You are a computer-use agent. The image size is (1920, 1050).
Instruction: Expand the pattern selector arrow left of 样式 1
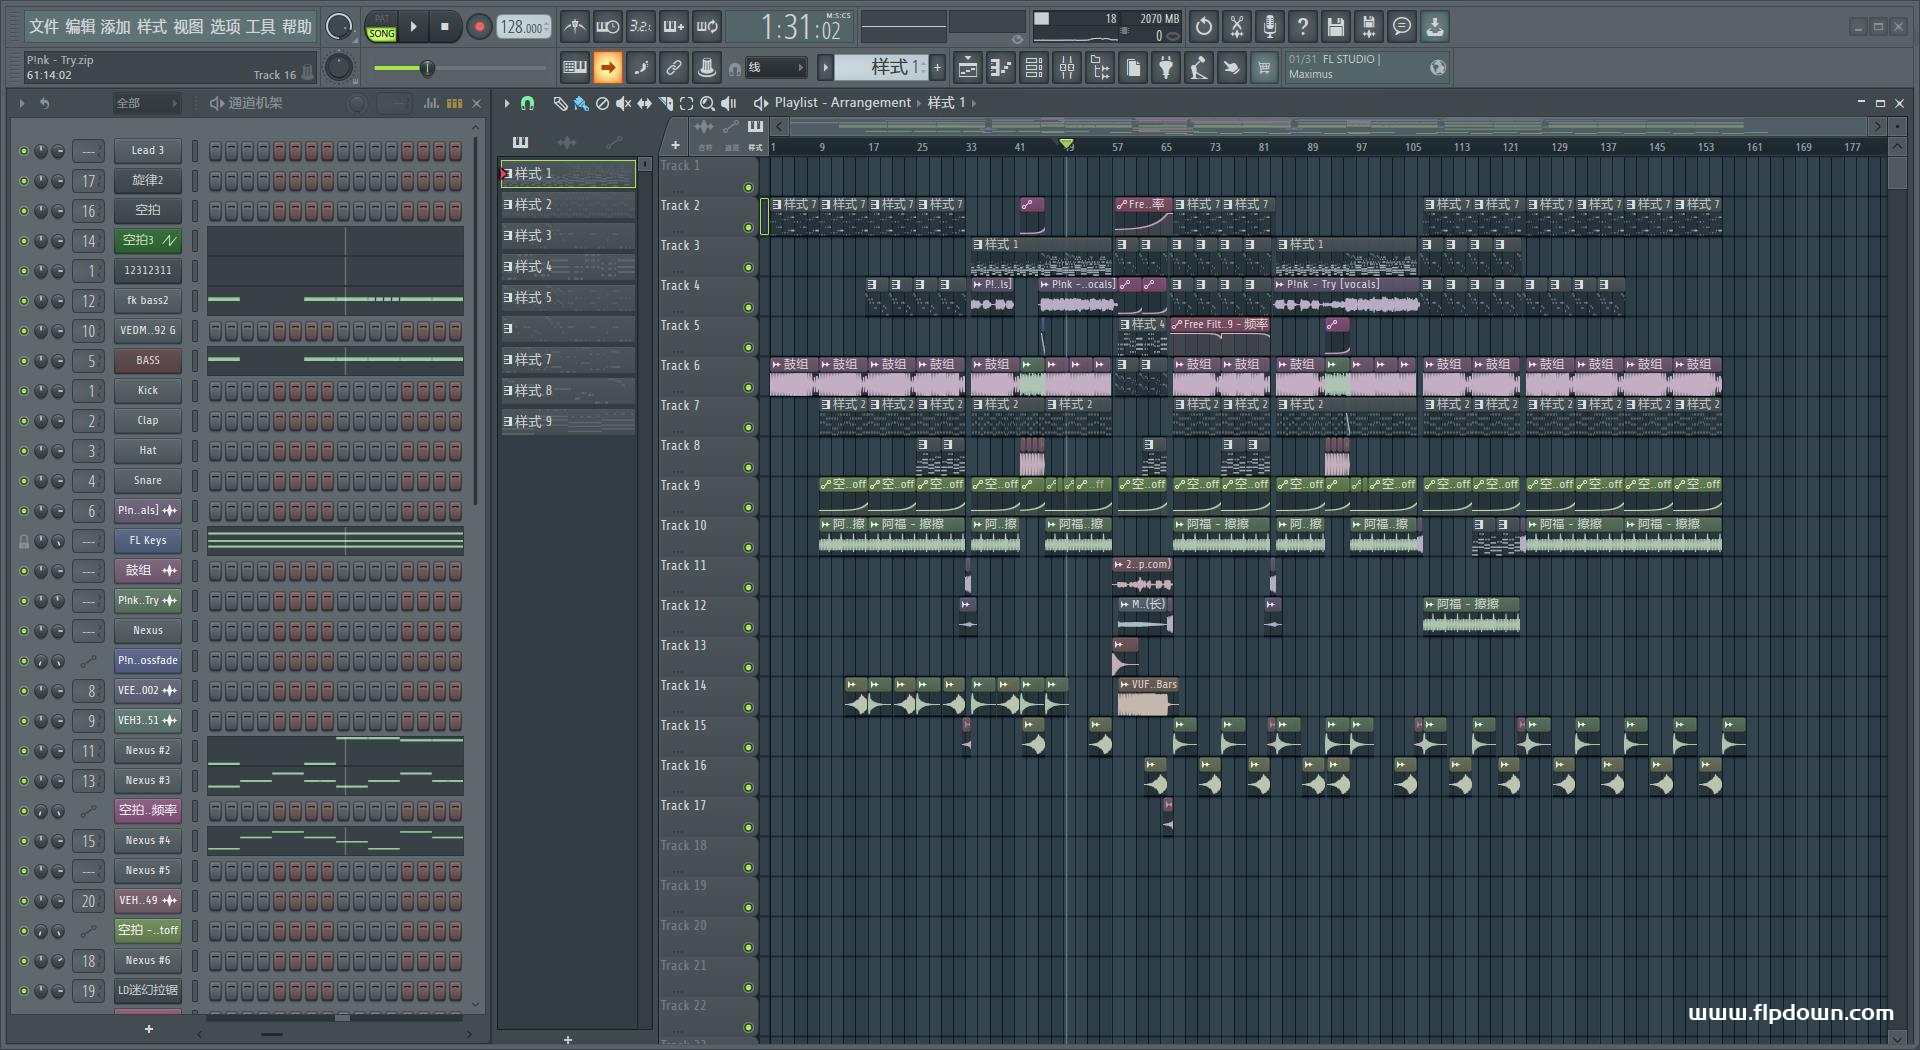click(825, 68)
